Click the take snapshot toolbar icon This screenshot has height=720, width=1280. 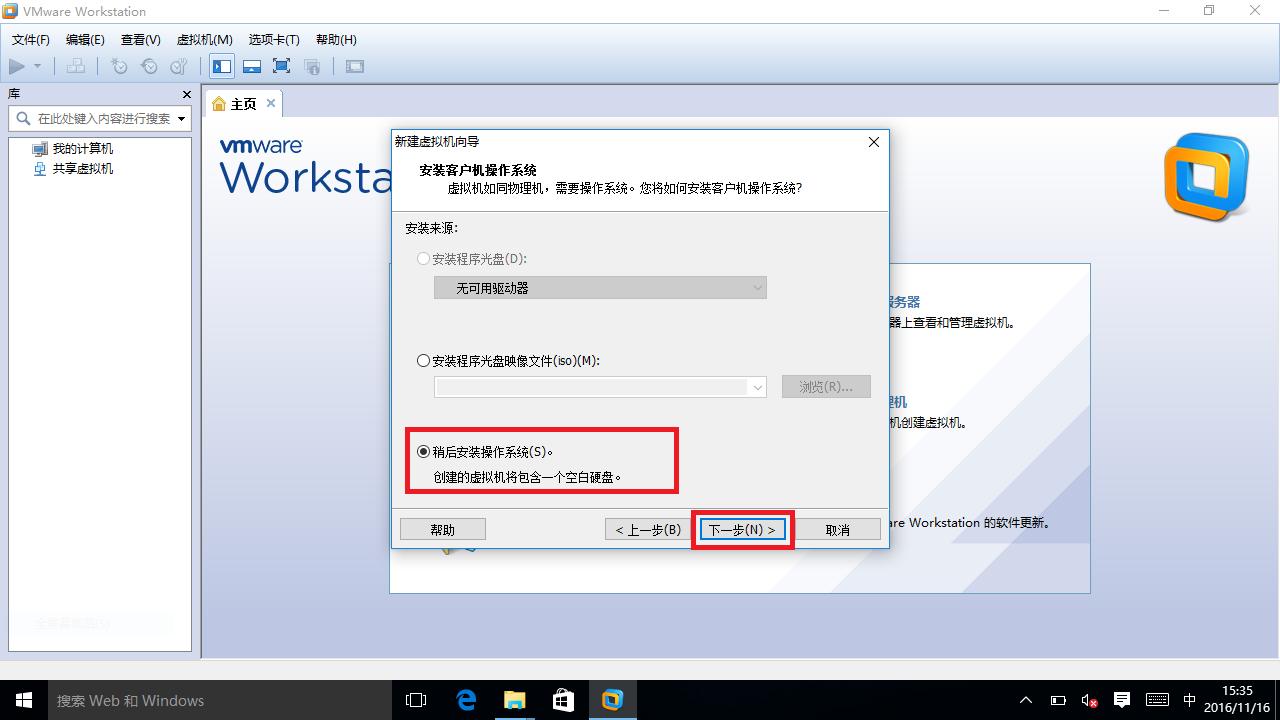(x=119, y=66)
